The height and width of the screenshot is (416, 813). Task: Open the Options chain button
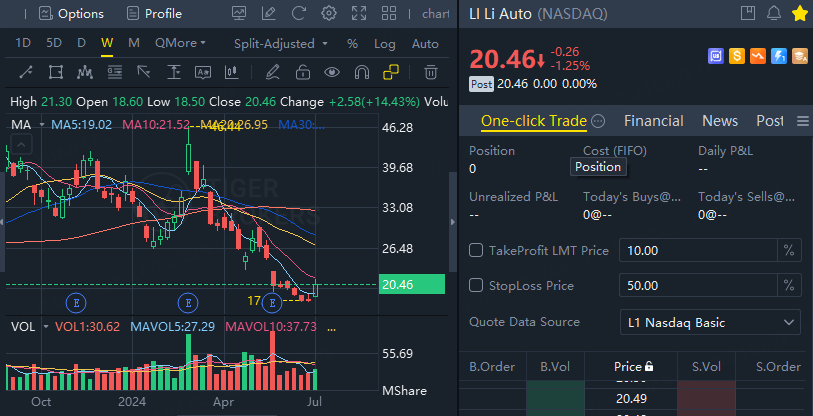tap(71, 13)
